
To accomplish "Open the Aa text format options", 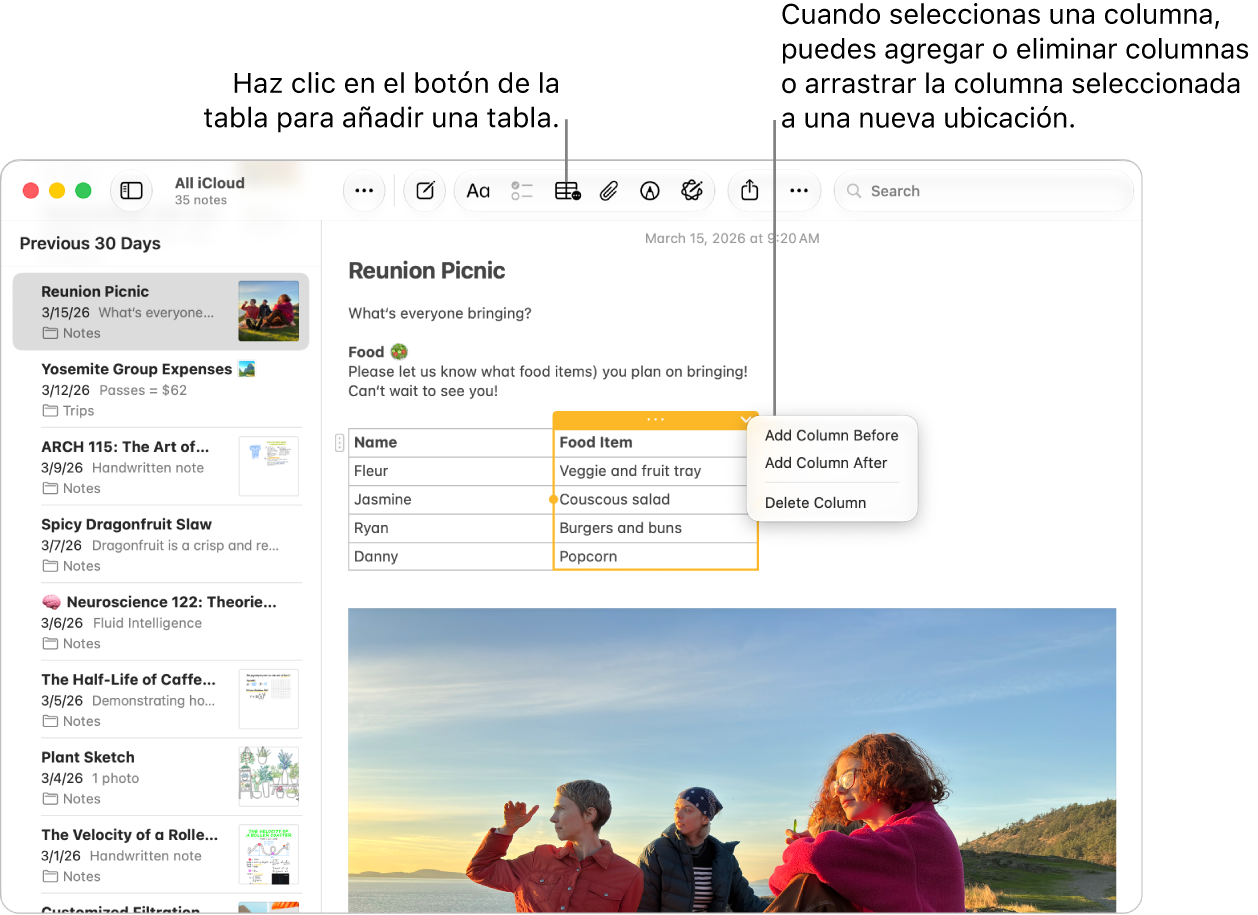I will tap(478, 191).
